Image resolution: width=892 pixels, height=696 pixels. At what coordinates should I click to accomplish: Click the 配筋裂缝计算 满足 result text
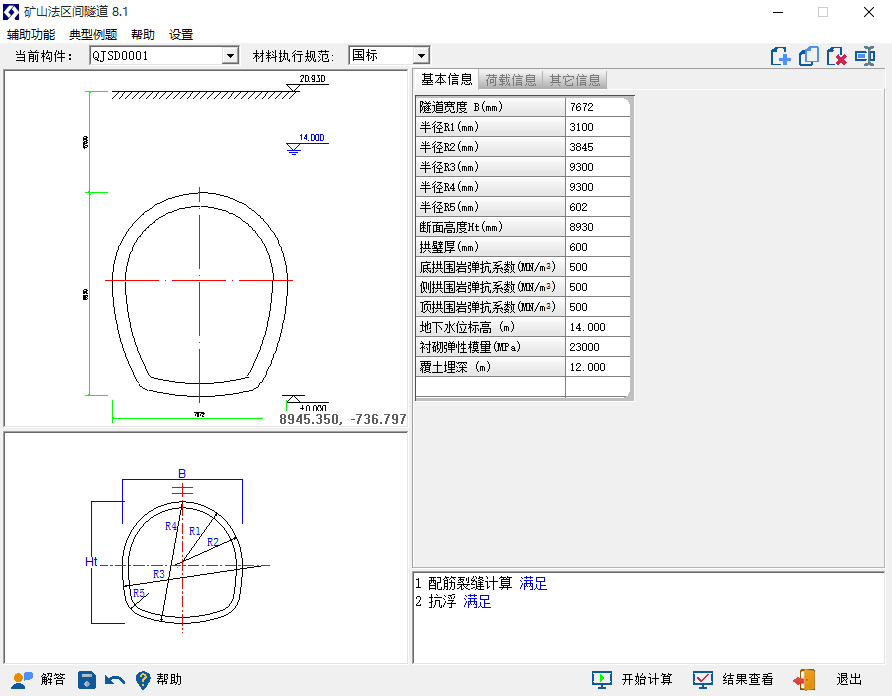[481, 583]
